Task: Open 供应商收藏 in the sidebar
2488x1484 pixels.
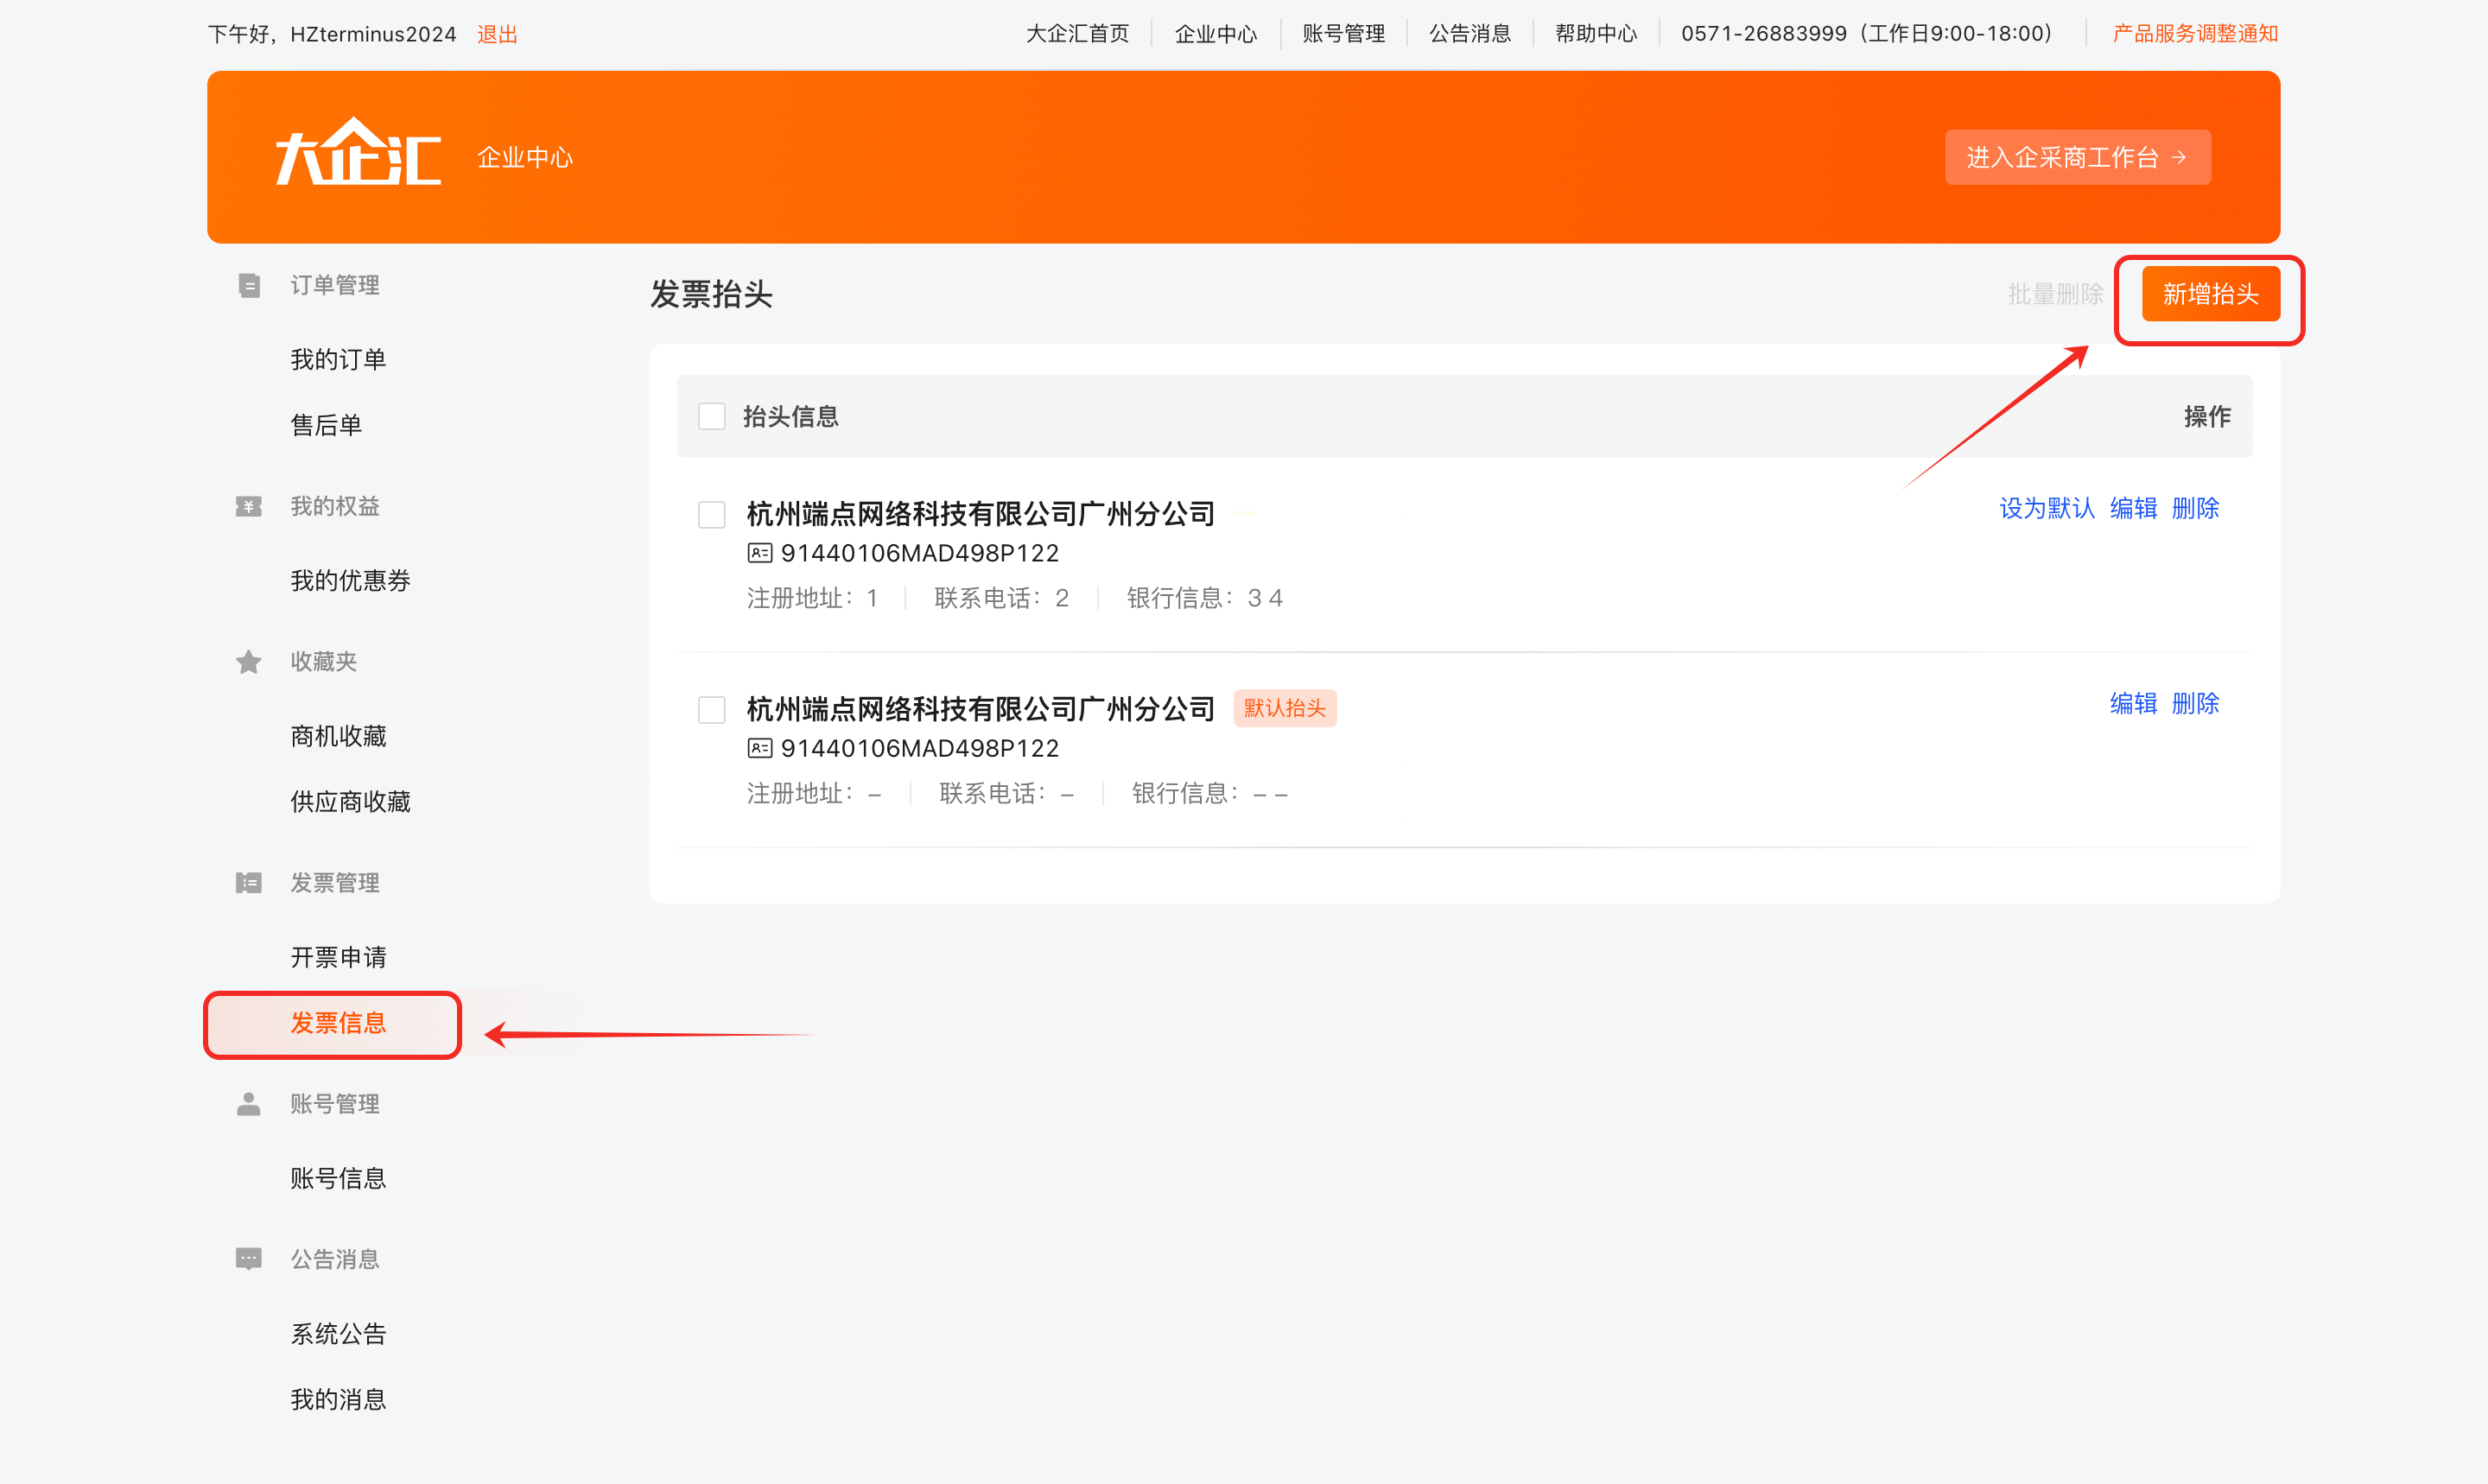Action: [x=350, y=802]
